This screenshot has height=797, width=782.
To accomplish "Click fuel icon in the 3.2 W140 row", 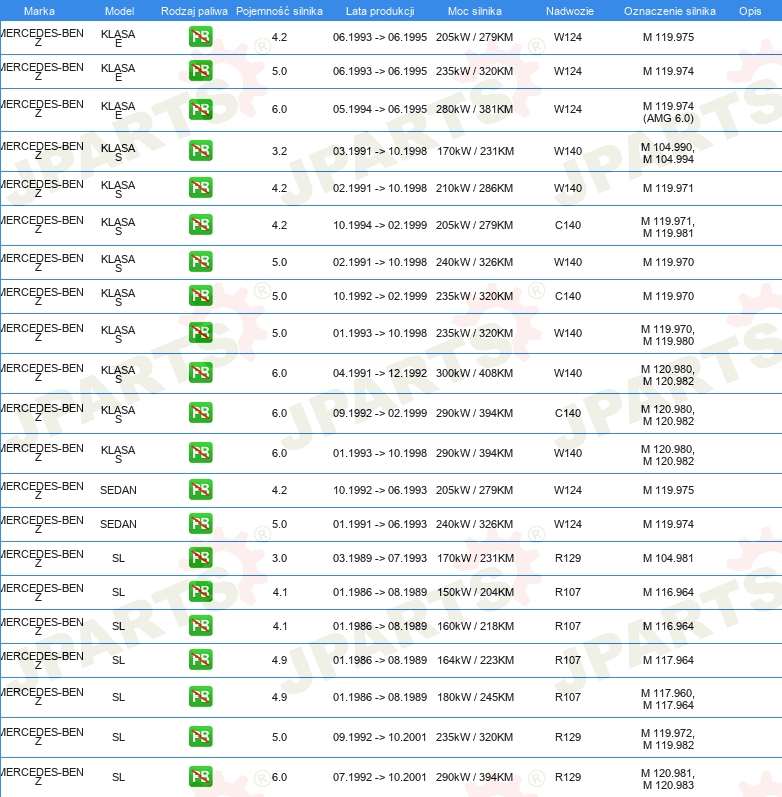I will point(200,151).
